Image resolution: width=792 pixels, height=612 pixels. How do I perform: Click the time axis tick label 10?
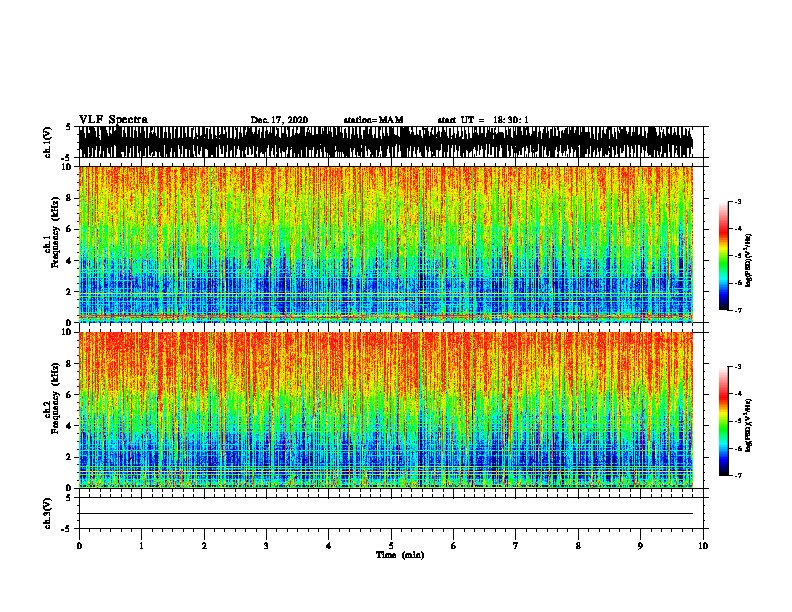tap(703, 546)
